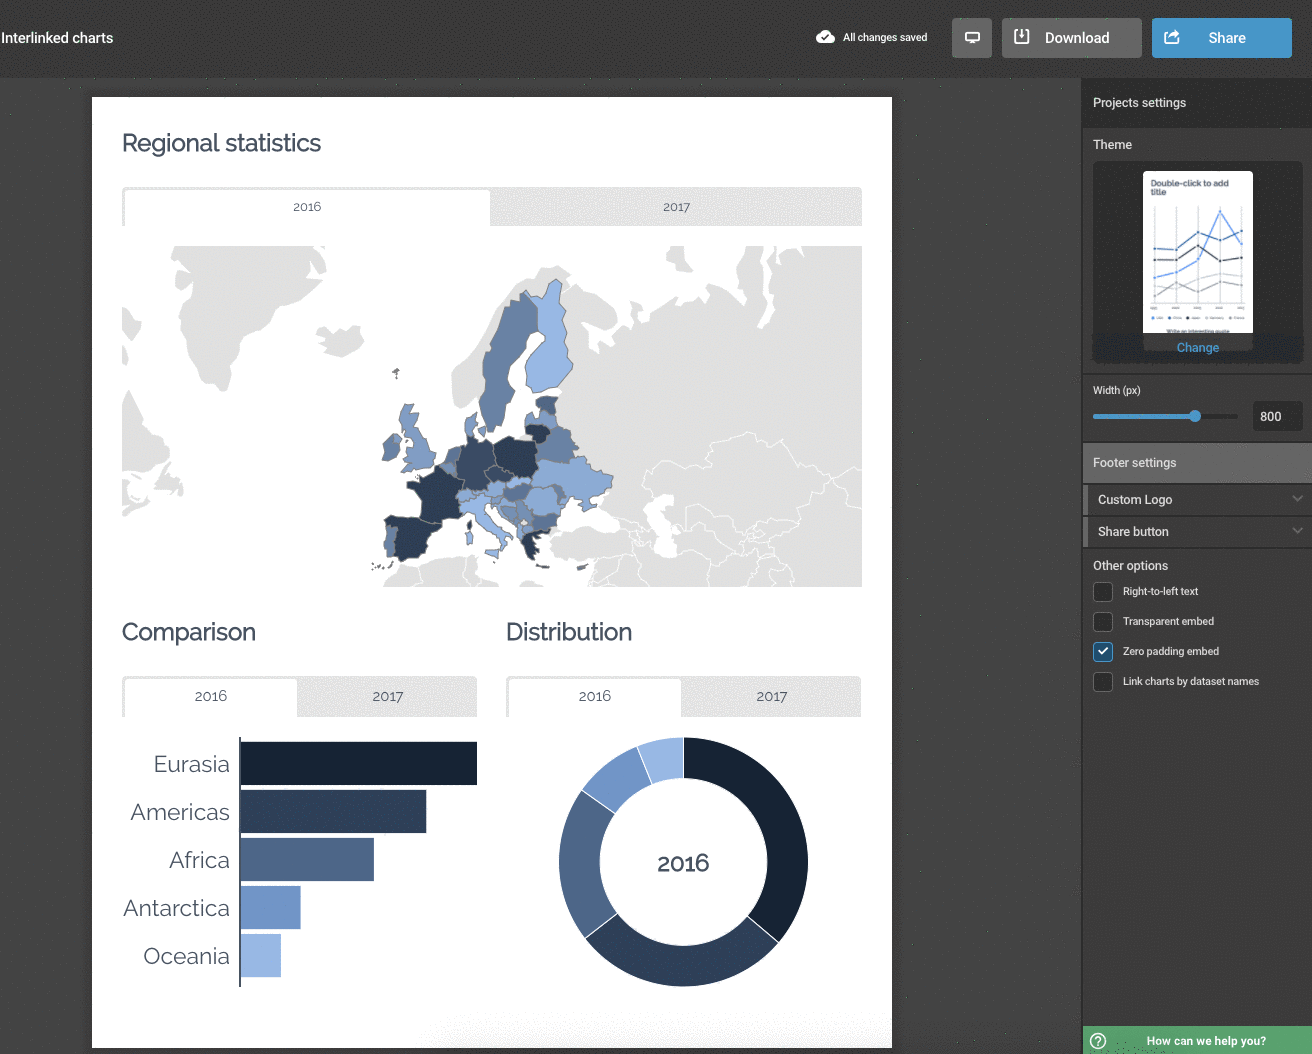The height and width of the screenshot is (1054, 1312).
Task: Click the width value input field
Action: click(x=1277, y=416)
